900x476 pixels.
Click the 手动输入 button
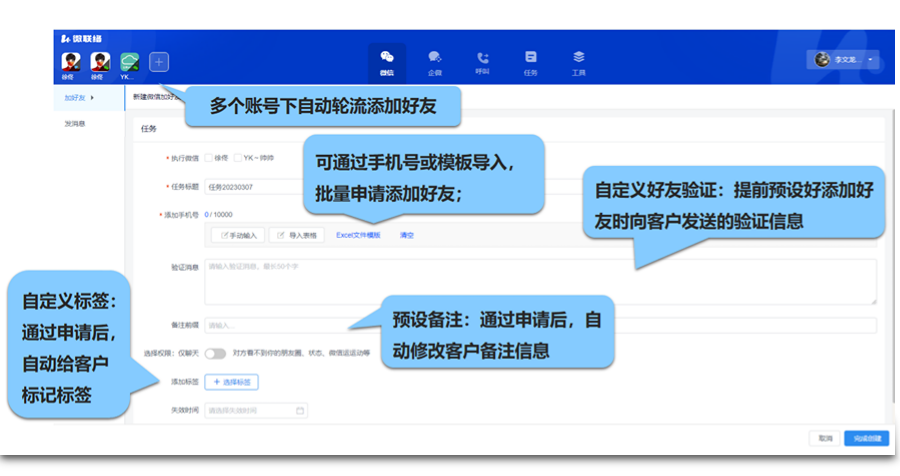pos(237,235)
